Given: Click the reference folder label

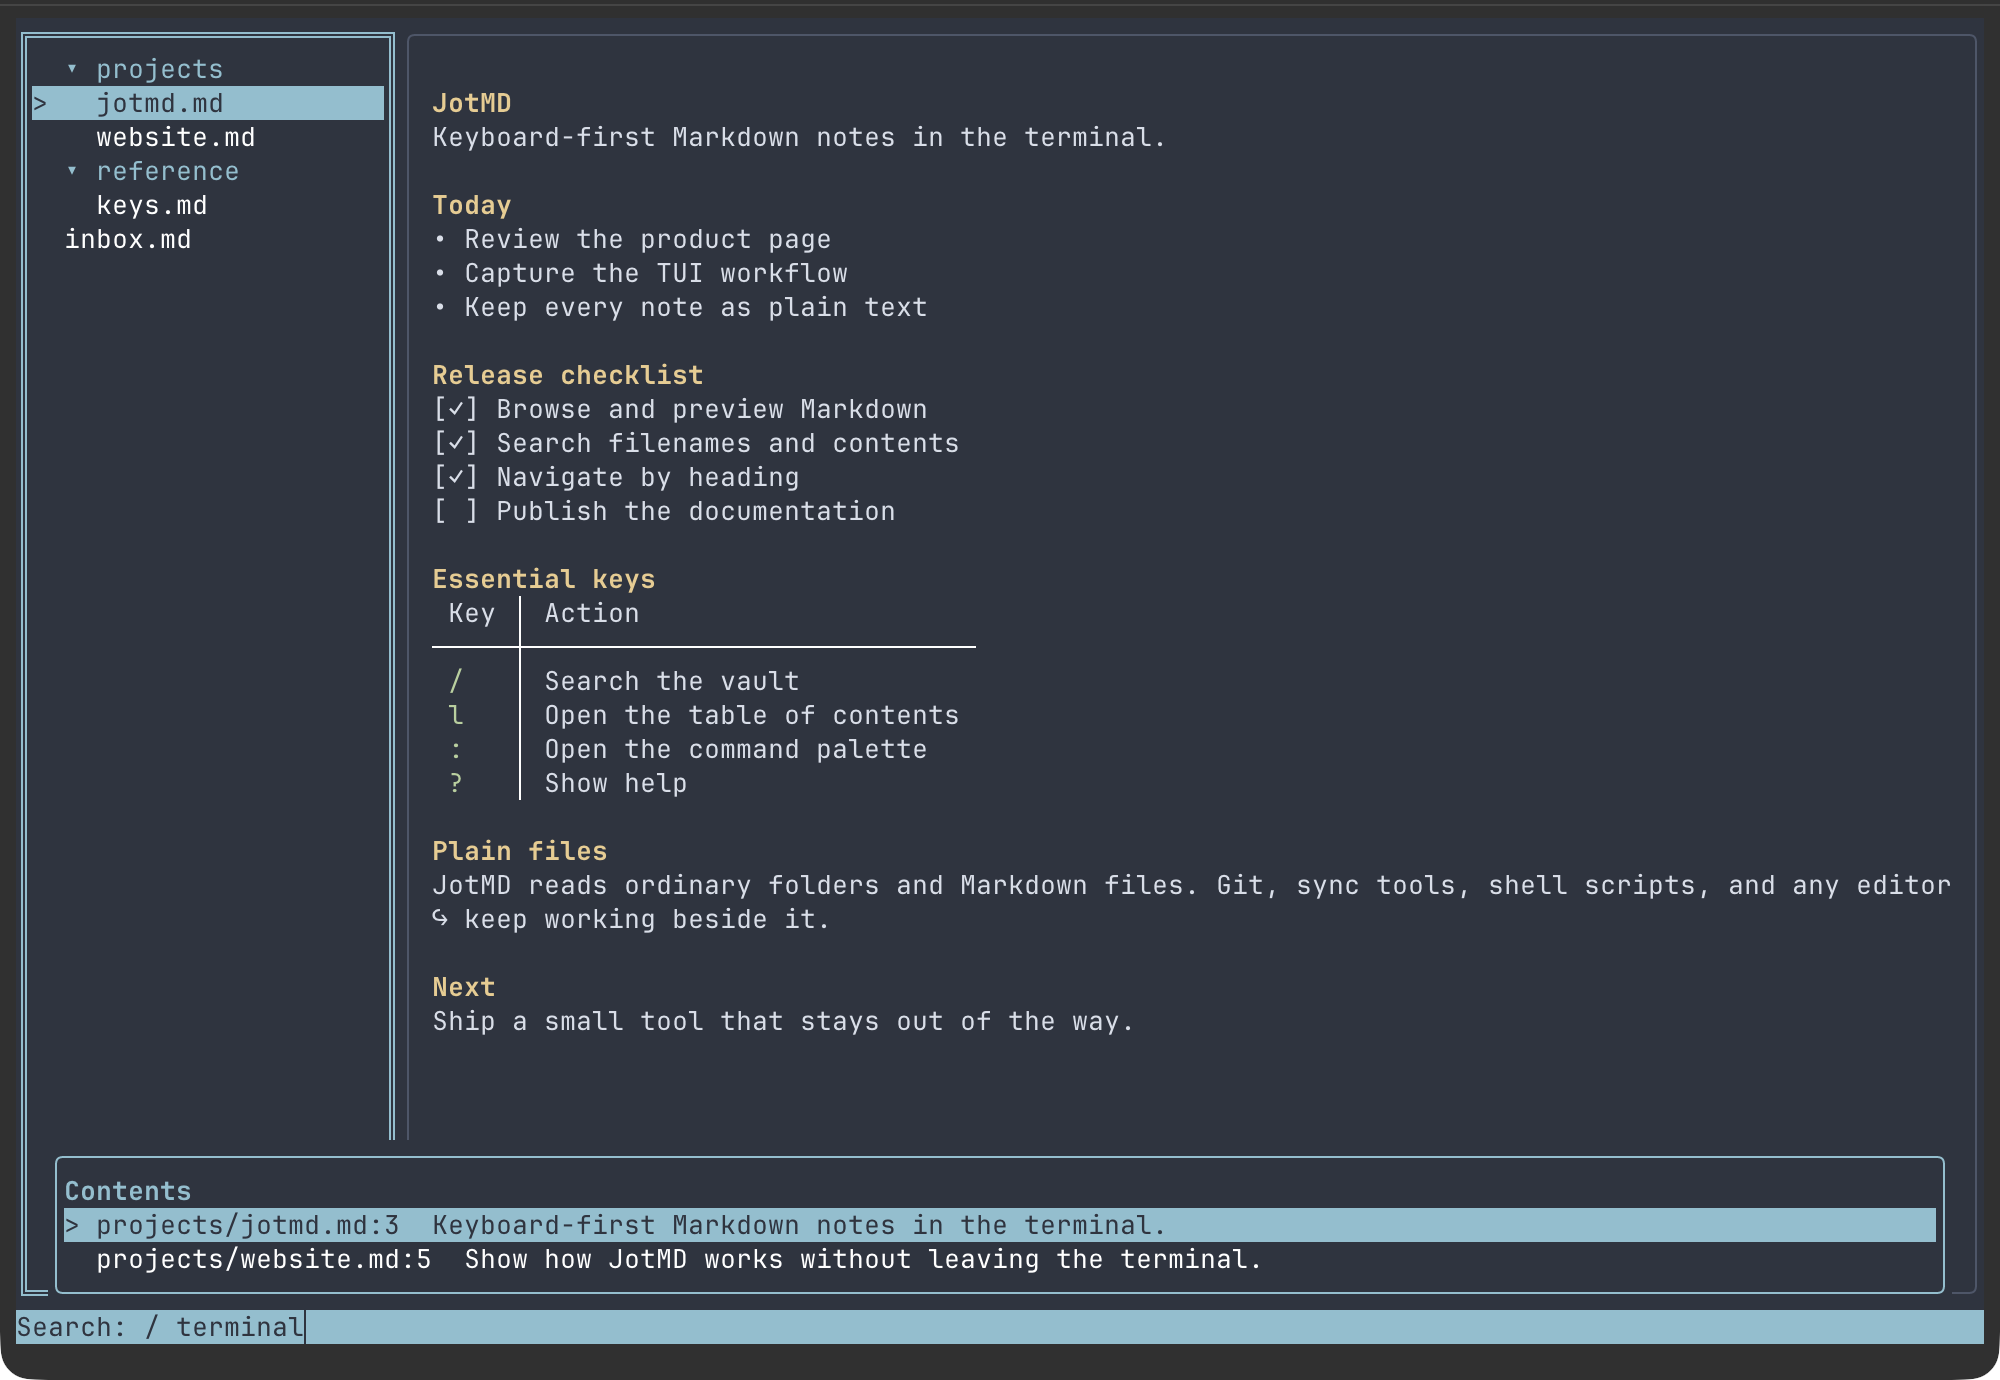Looking at the screenshot, I should click(168, 171).
